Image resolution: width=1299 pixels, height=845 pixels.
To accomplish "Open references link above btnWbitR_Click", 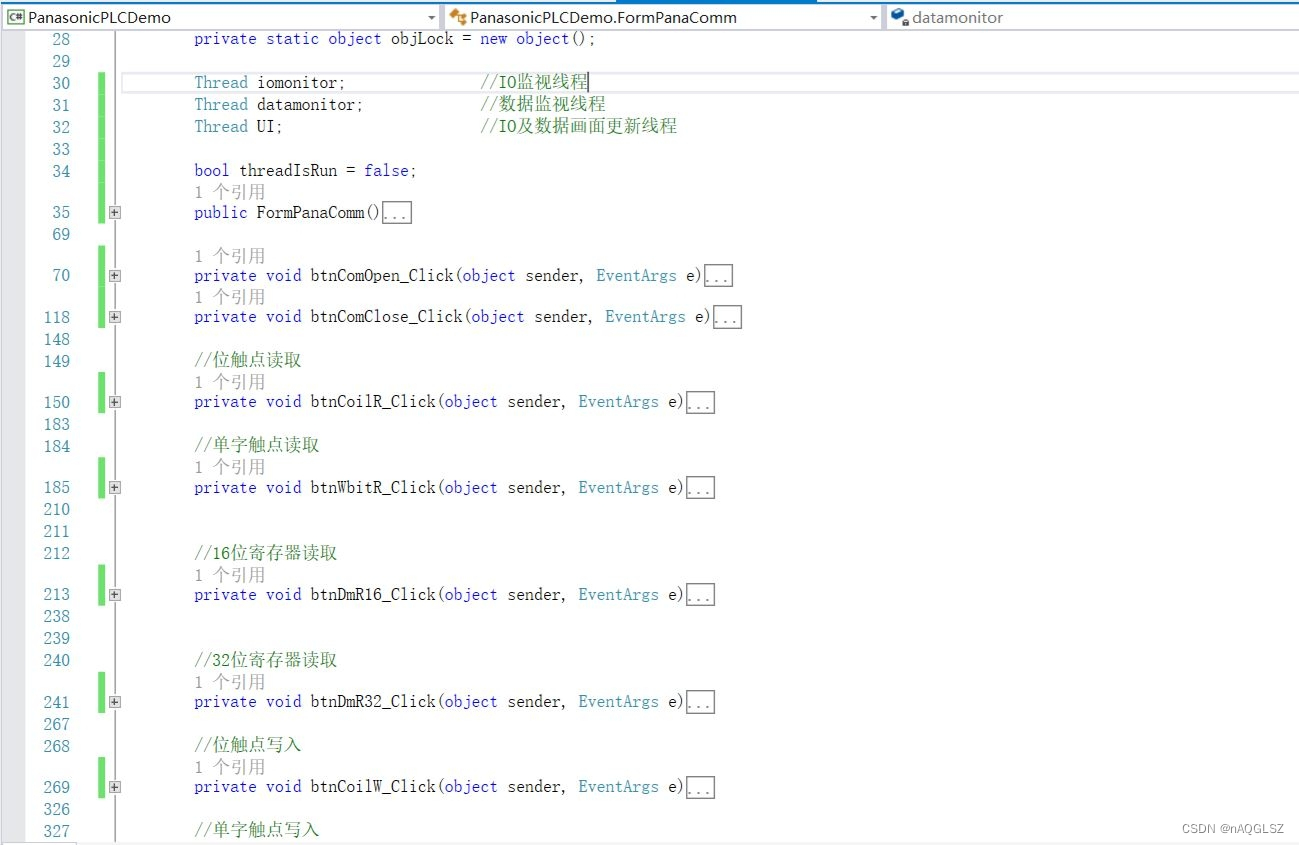I will (229, 467).
